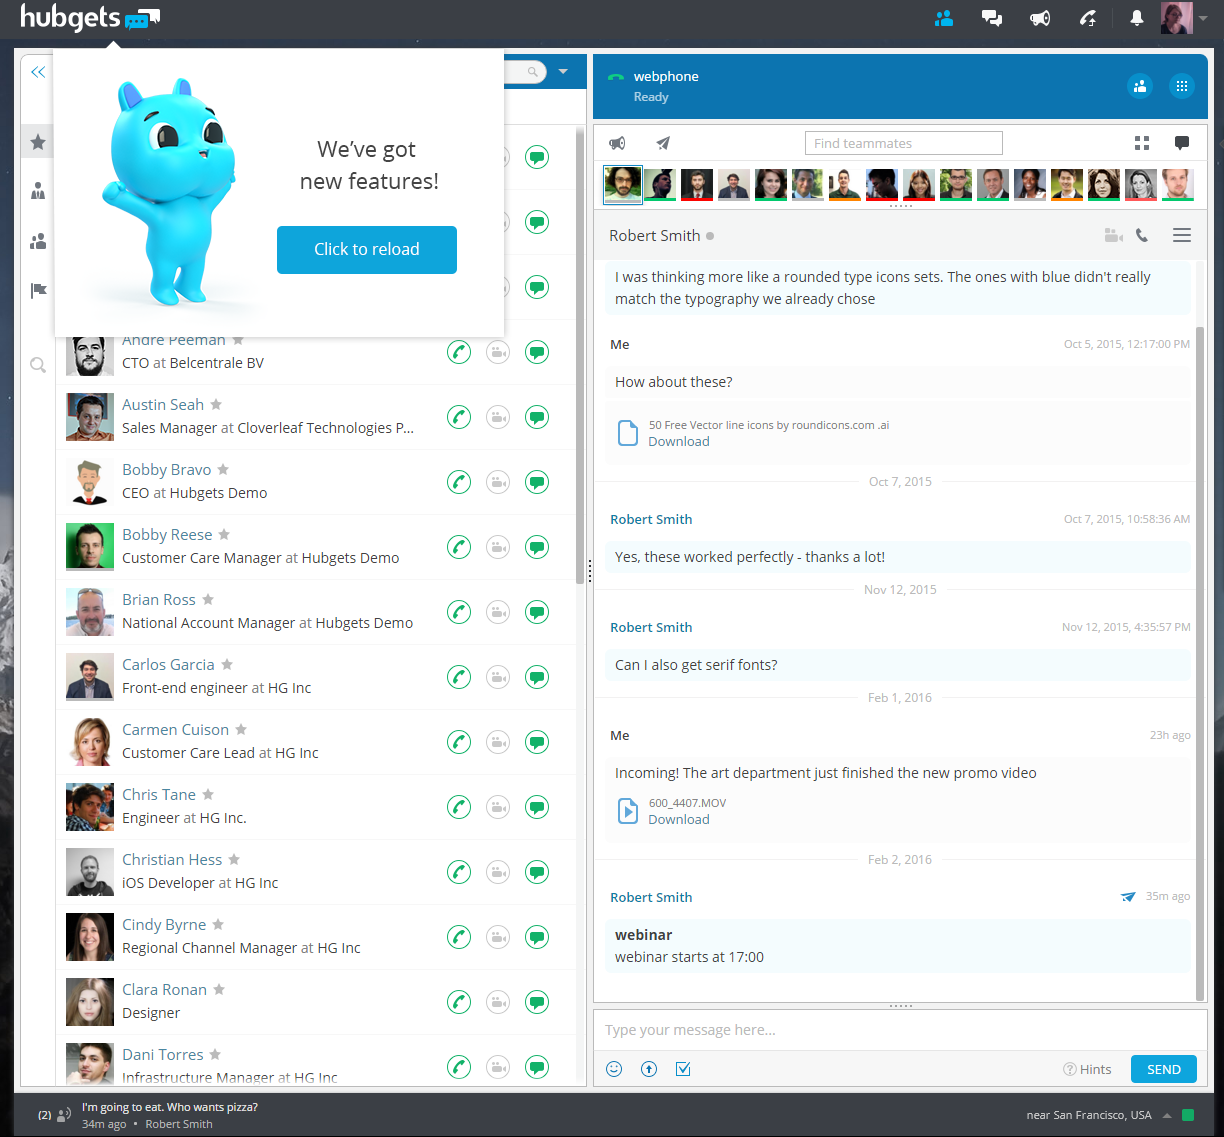1224x1137 pixels.
Task: Start video call with Robert Smith in chat header
Action: (x=1113, y=236)
